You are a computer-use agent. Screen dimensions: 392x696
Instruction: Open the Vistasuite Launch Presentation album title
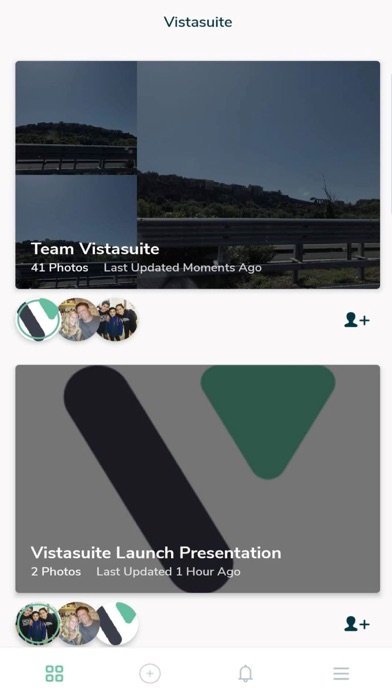point(156,553)
